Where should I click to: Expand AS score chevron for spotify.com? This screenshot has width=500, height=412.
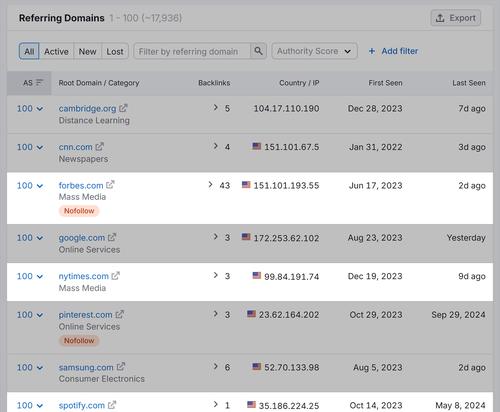tap(40, 406)
